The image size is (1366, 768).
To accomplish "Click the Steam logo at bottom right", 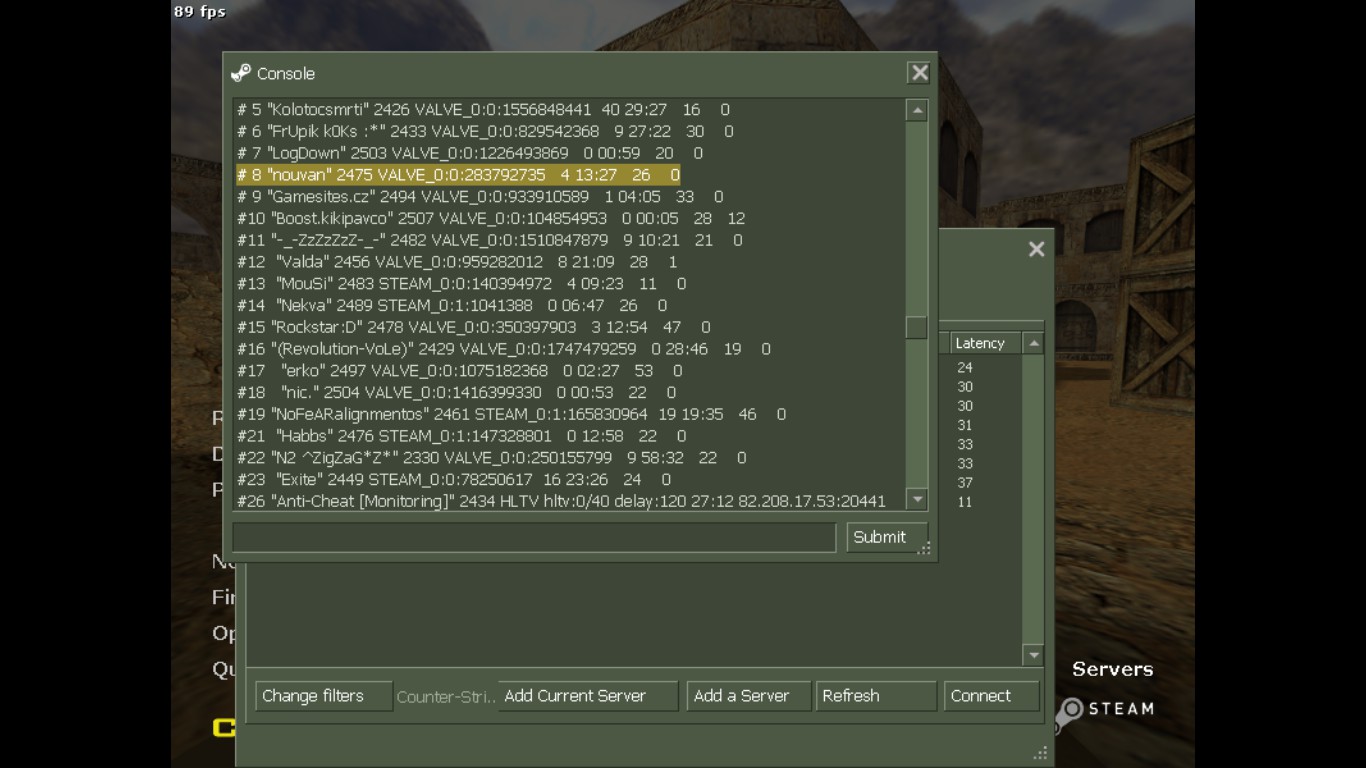I will pyautogui.click(x=1105, y=710).
